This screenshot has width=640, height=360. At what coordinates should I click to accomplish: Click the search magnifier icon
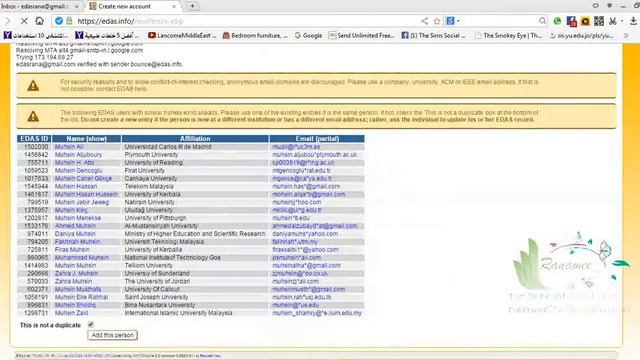click(542, 21)
